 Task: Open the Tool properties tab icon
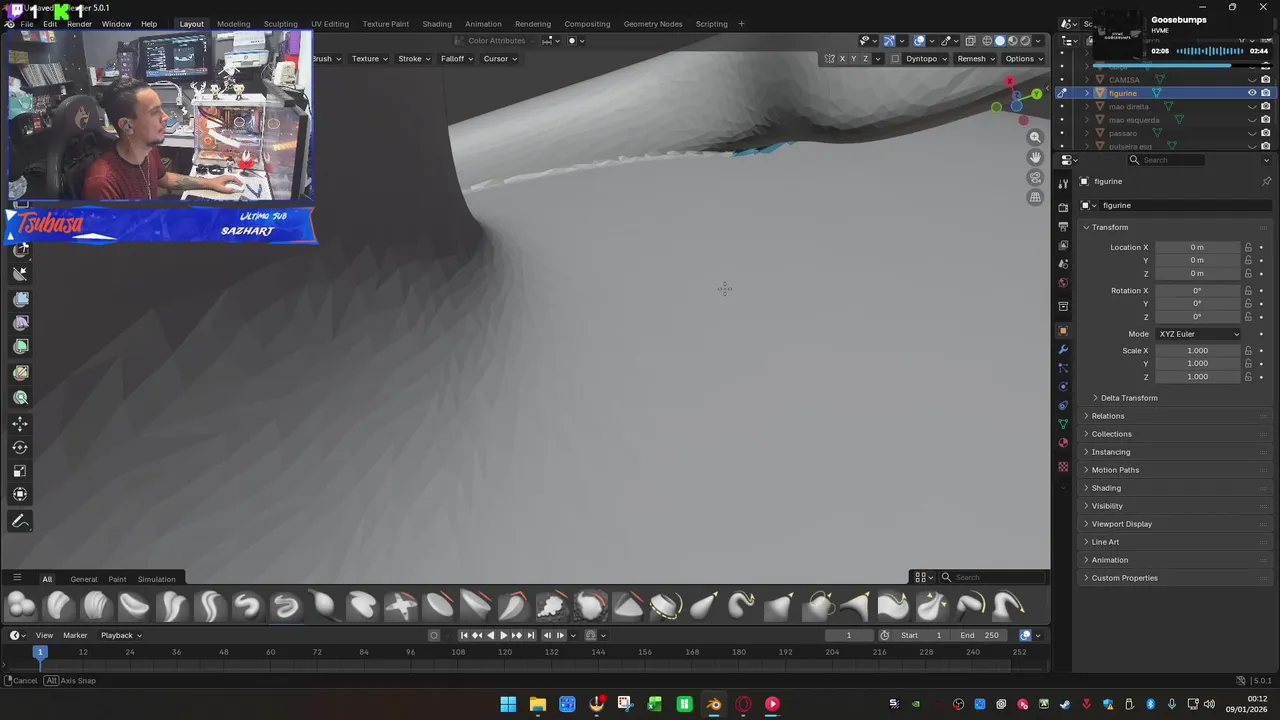click(x=1063, y=184)
